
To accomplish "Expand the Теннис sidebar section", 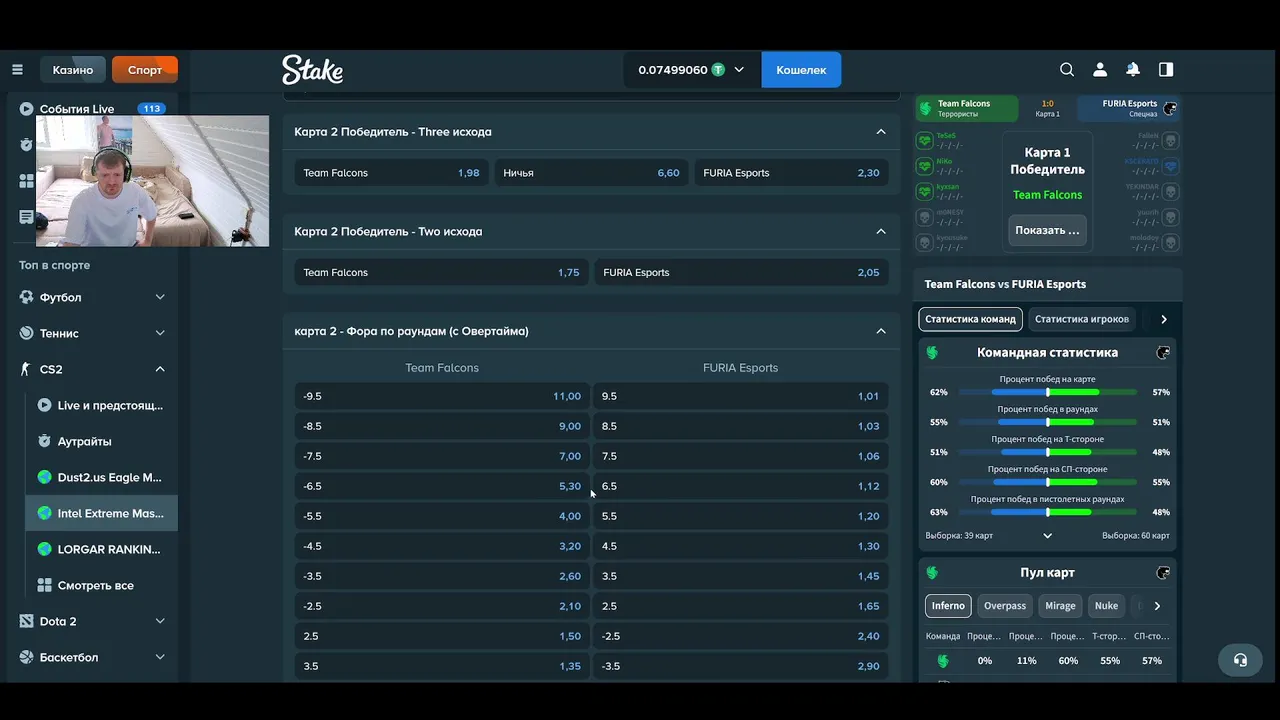I will [160, 333].
